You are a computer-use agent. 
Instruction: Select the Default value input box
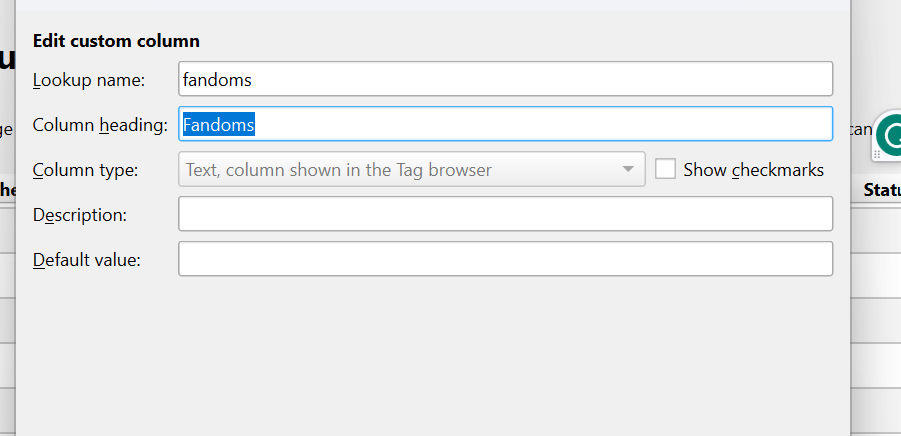505,259
